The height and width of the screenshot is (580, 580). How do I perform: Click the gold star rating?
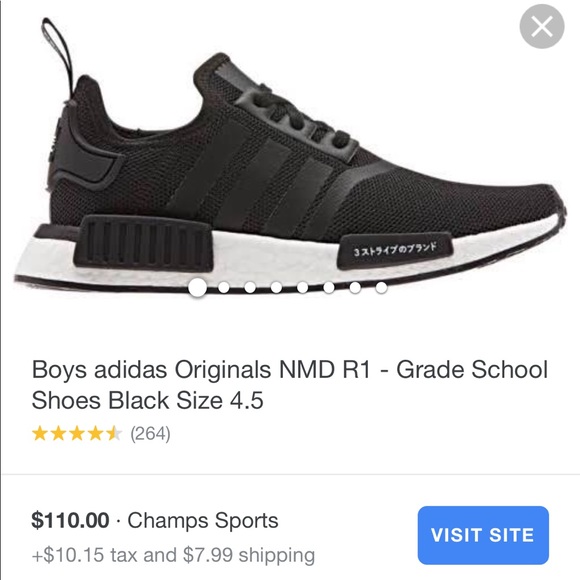point(77,434)
